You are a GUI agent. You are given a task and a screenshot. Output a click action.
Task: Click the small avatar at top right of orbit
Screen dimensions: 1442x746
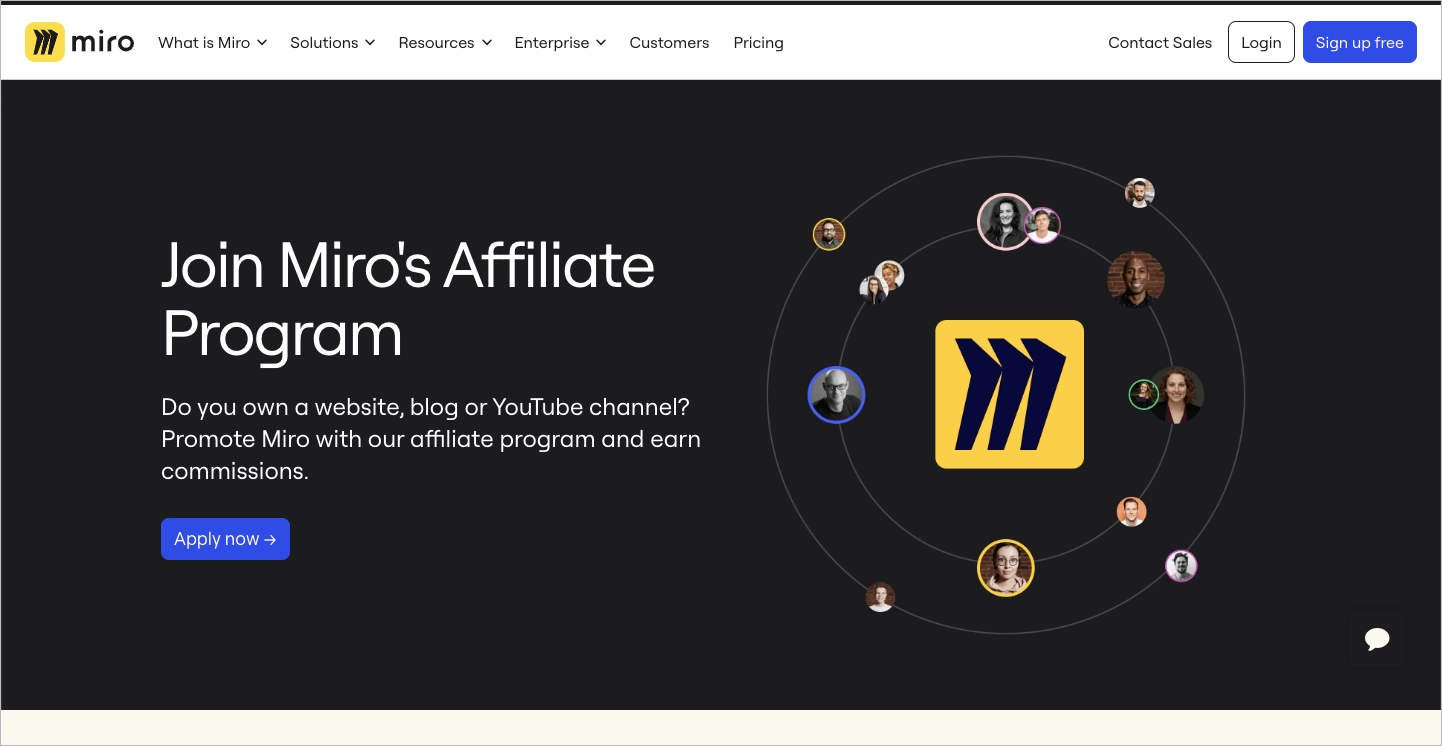pos(1139,193)
